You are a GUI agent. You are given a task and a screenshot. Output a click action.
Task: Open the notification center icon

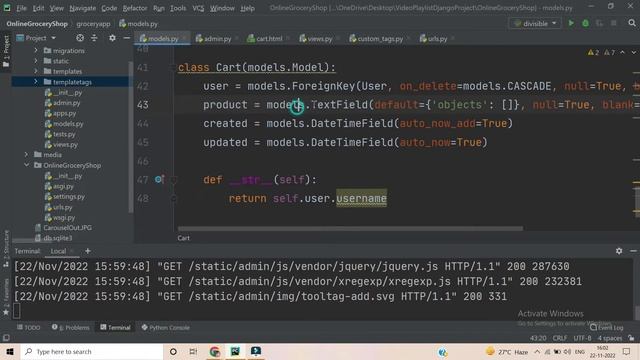[x=627, y=351]
